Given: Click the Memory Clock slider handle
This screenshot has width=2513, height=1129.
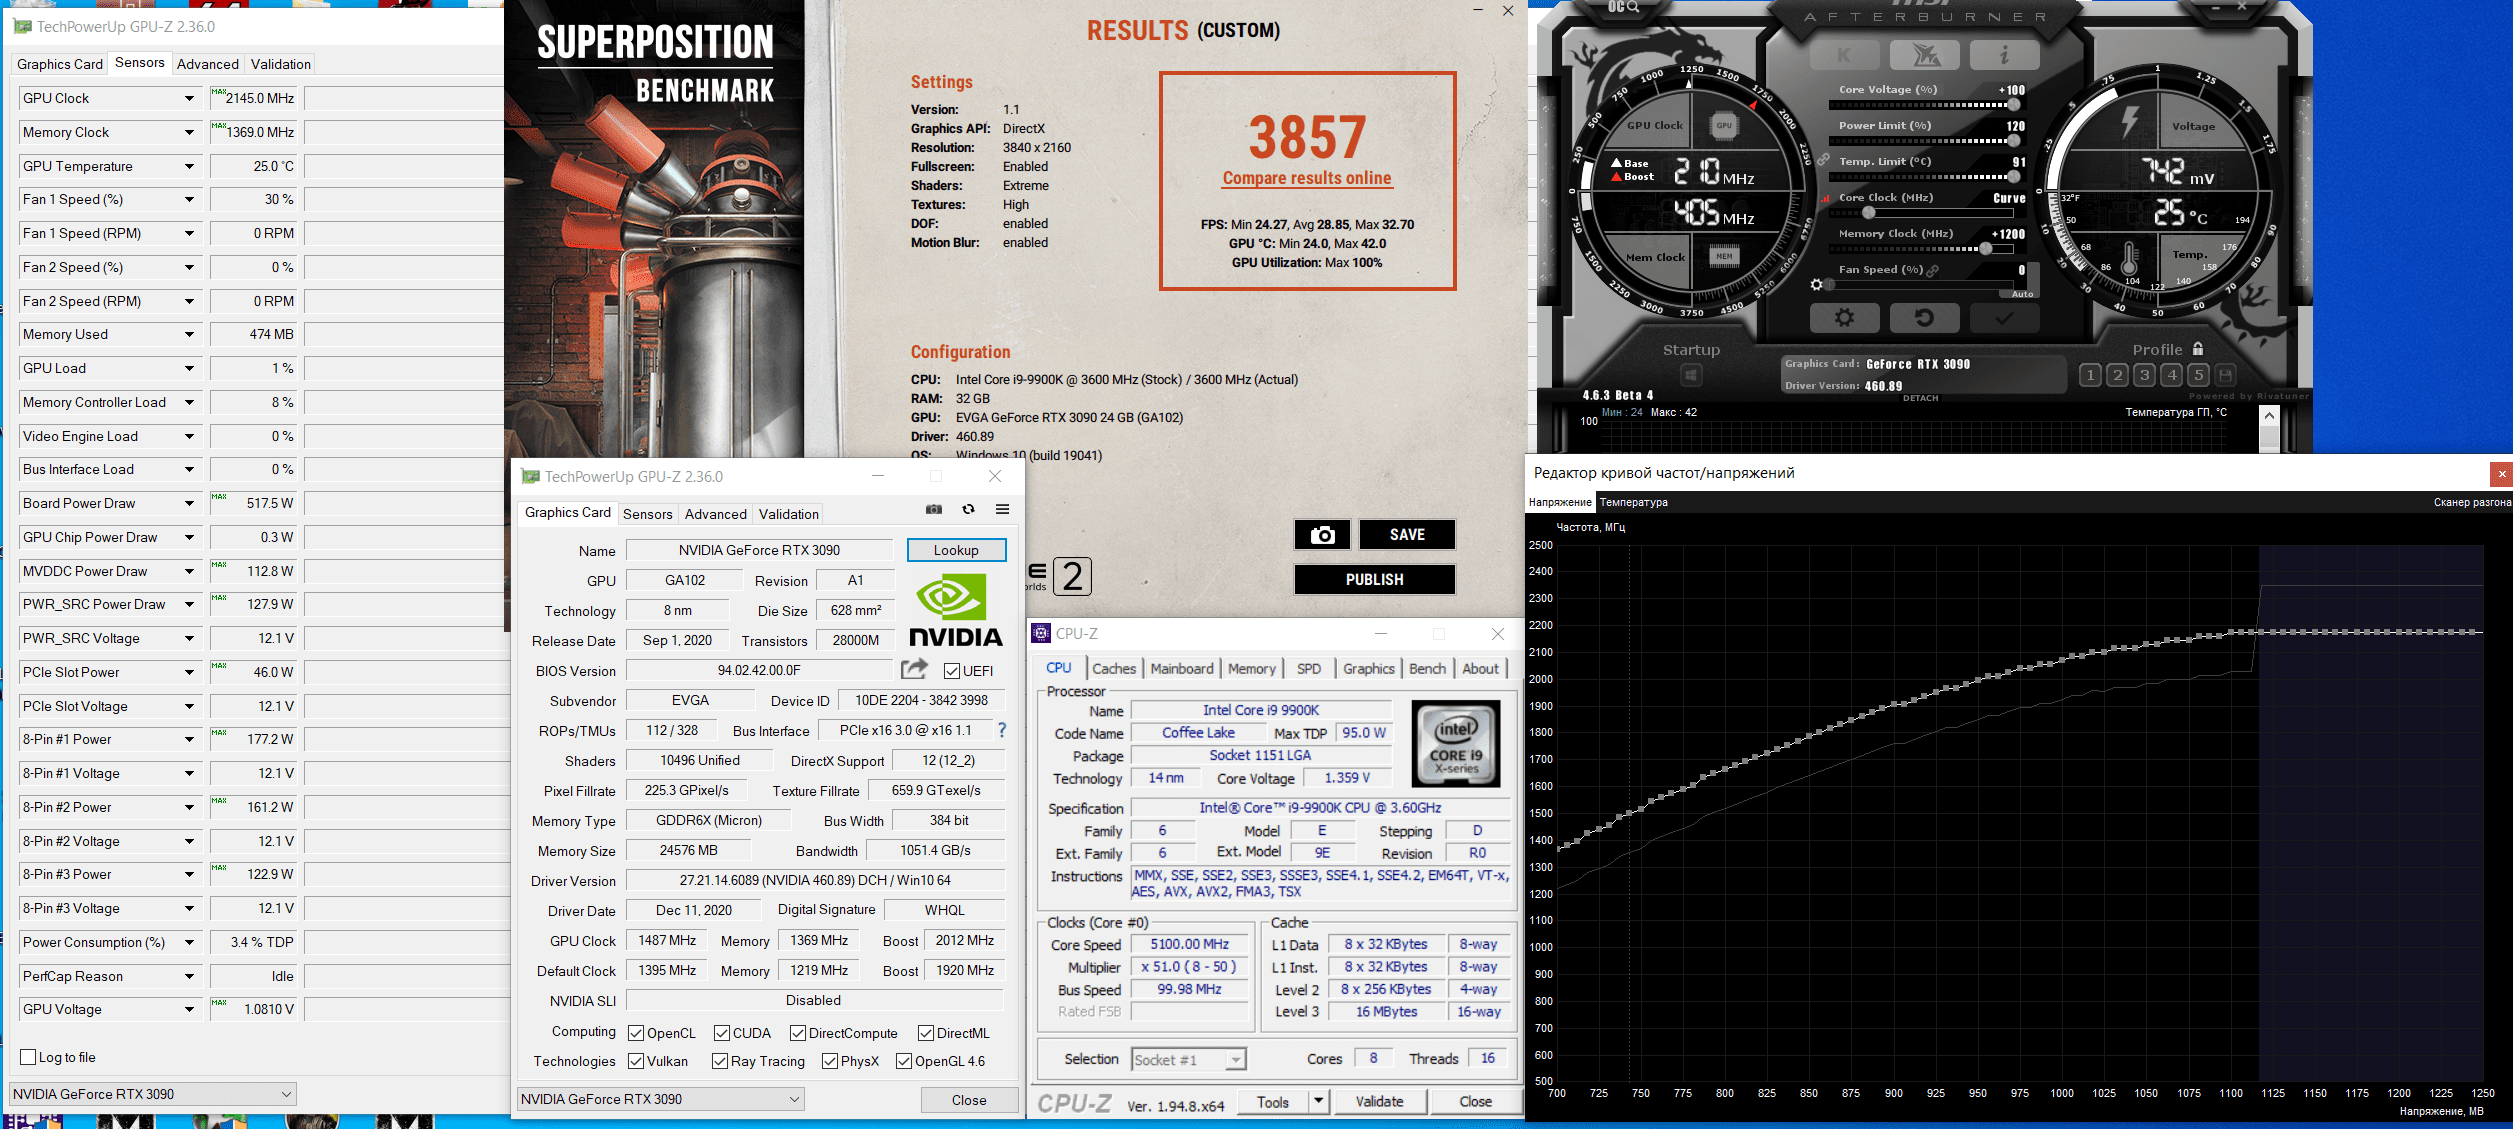Looking at the screenshot, I should pyautogui.click(x=1985, y=249).
